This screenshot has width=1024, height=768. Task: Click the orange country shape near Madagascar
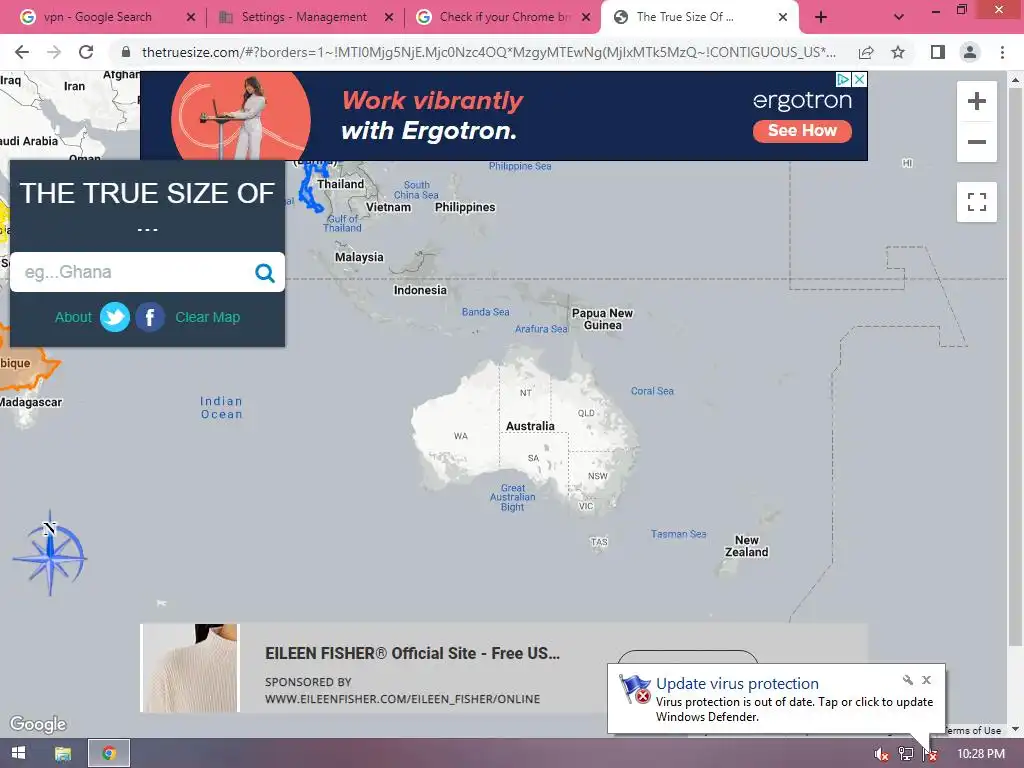29,366
